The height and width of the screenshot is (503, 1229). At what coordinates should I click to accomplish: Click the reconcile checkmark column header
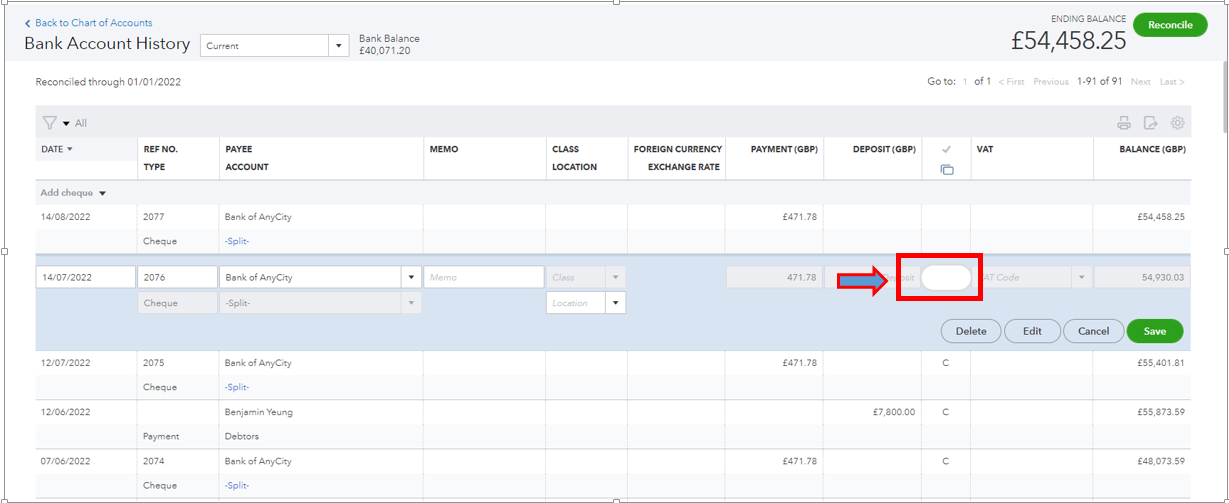pos(946,149)
